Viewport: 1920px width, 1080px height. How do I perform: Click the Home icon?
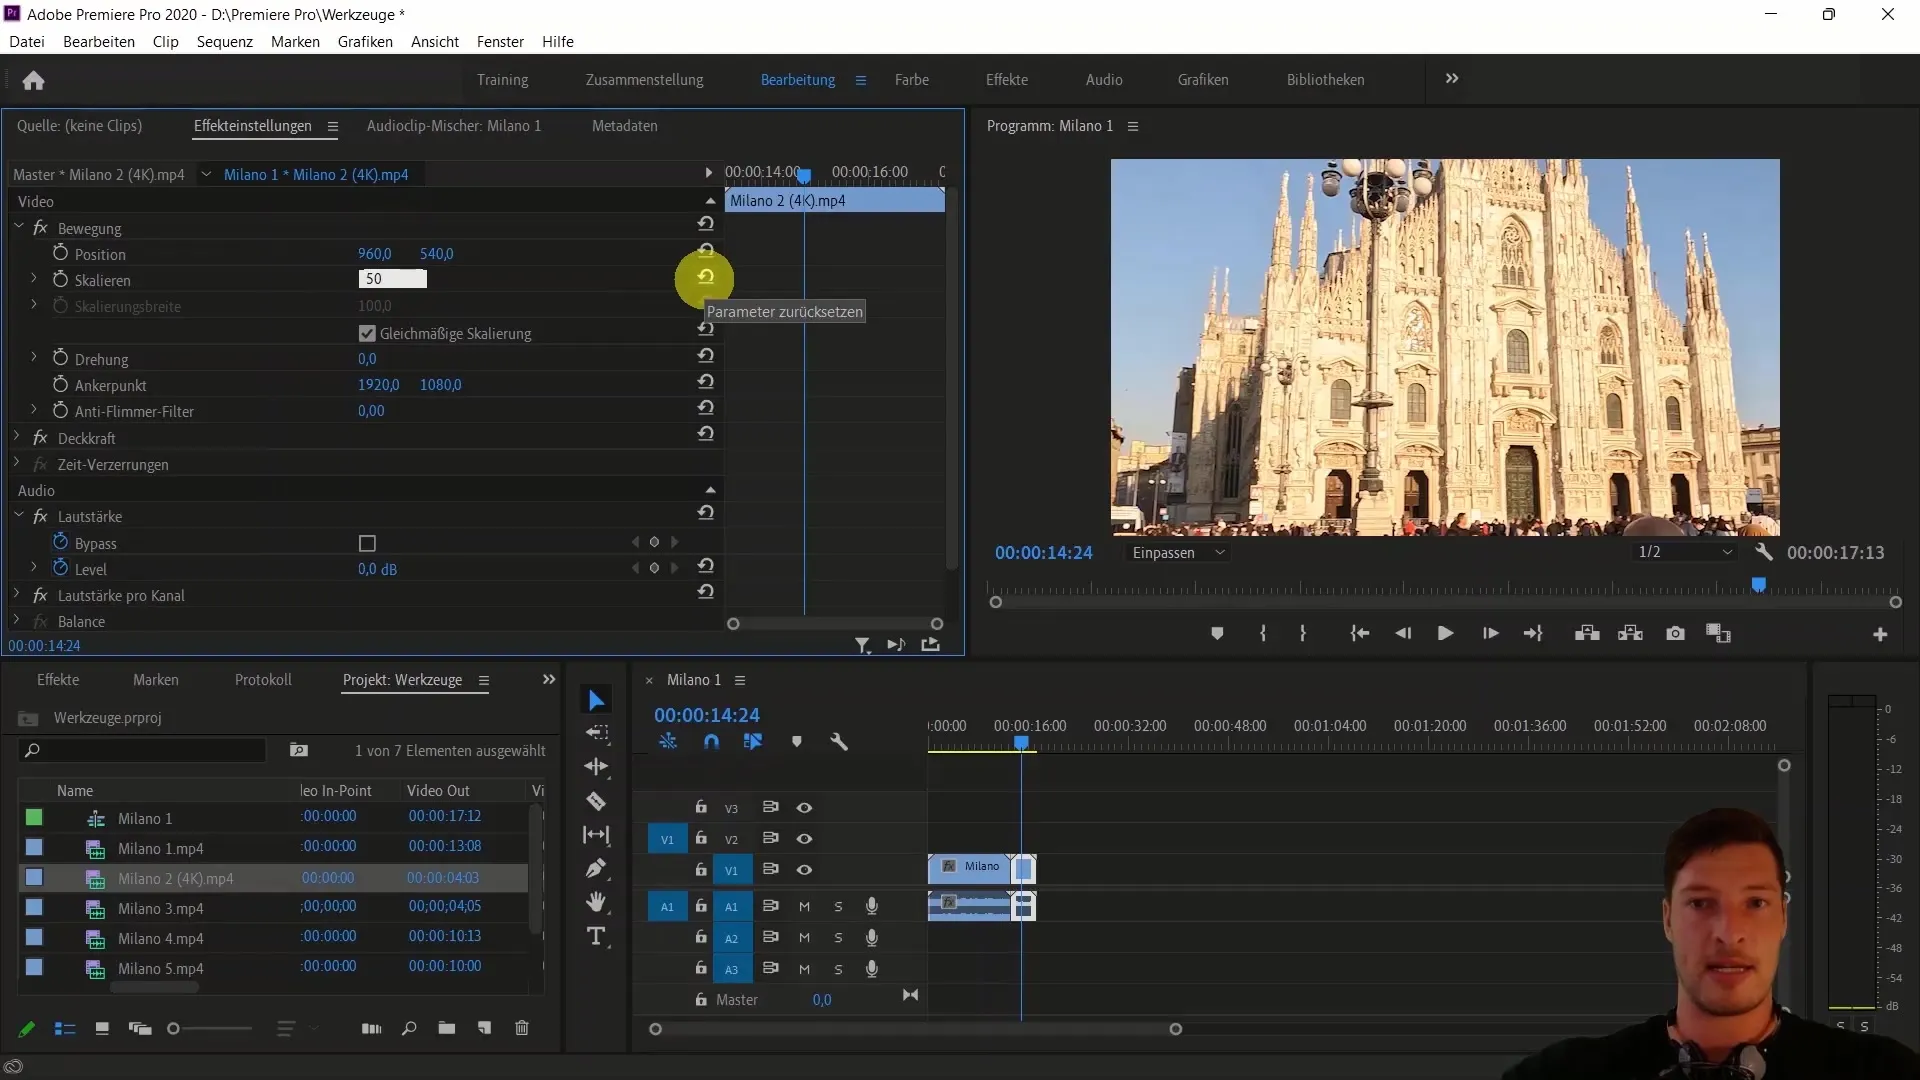click(x=33, y=80)
